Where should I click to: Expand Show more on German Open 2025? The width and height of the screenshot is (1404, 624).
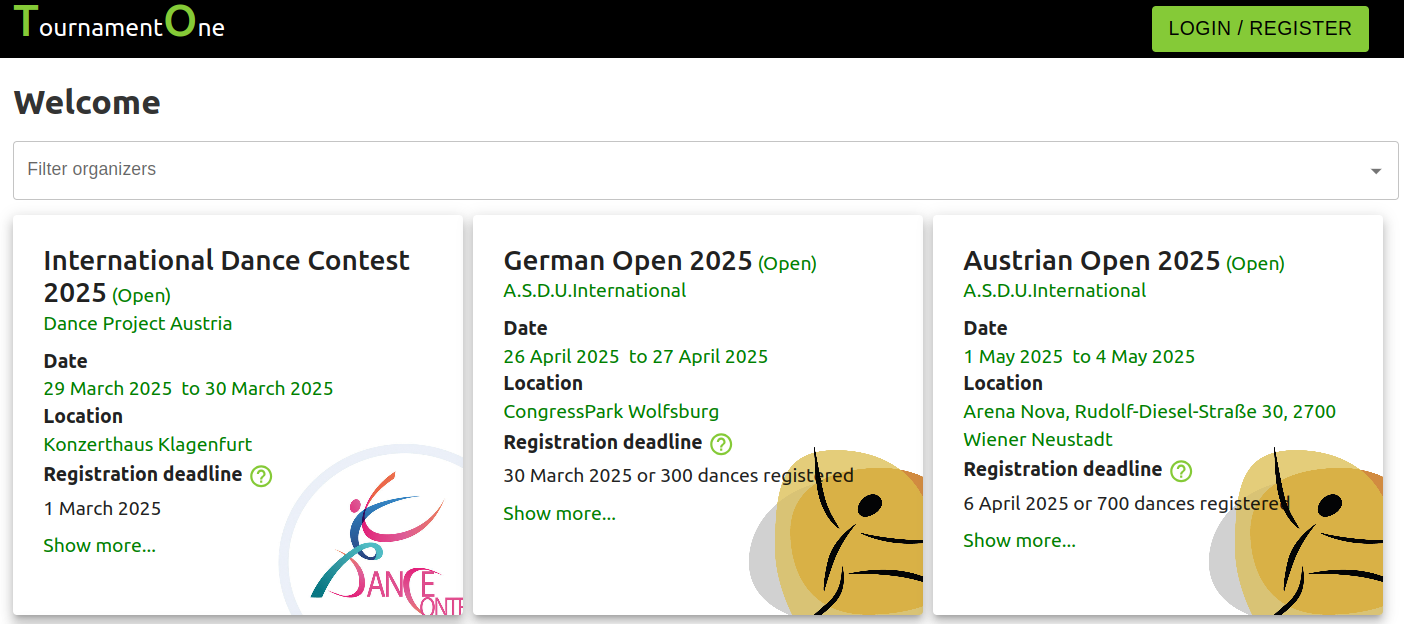point(559,514)
